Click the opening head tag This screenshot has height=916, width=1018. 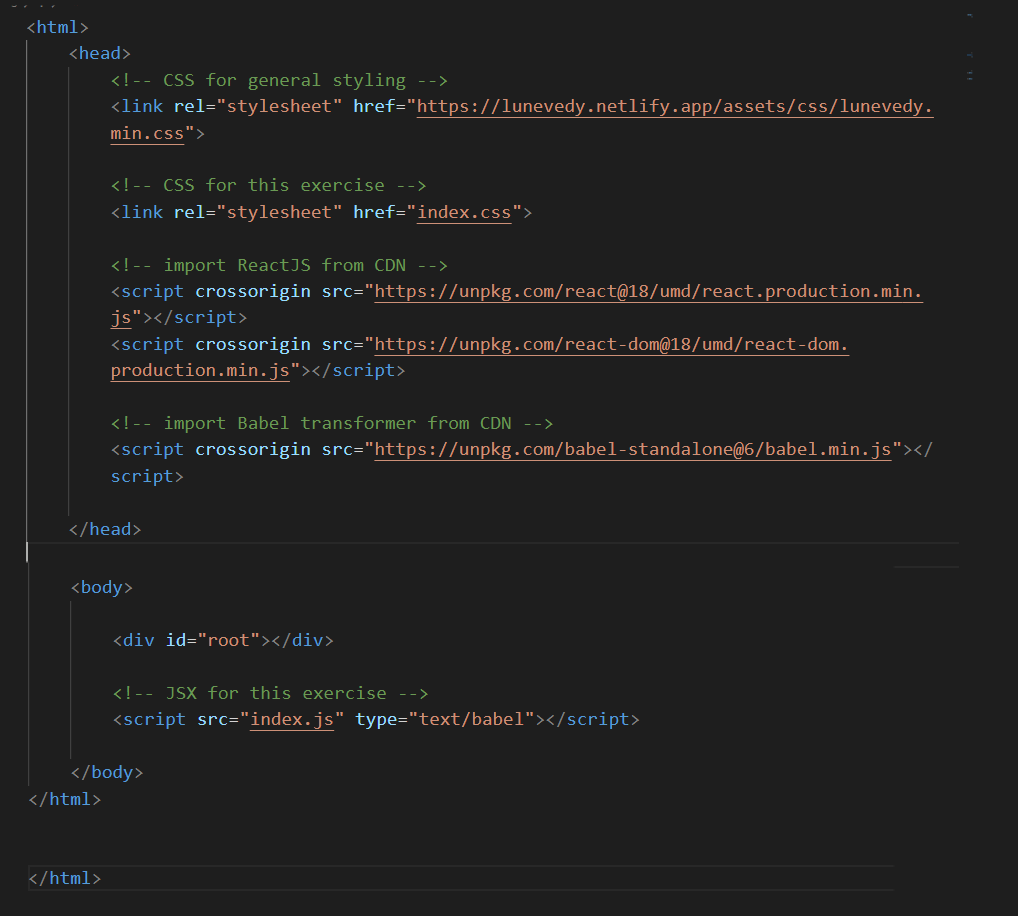coord(100,54)
